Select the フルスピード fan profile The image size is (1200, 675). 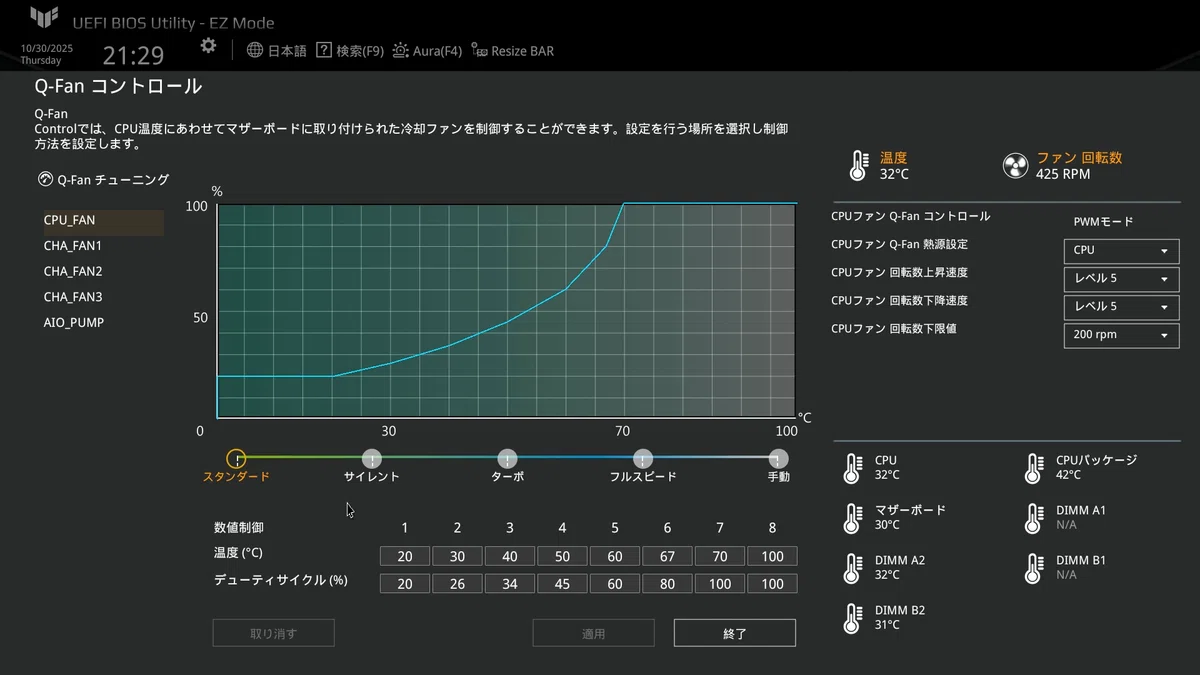coord(643,459)
